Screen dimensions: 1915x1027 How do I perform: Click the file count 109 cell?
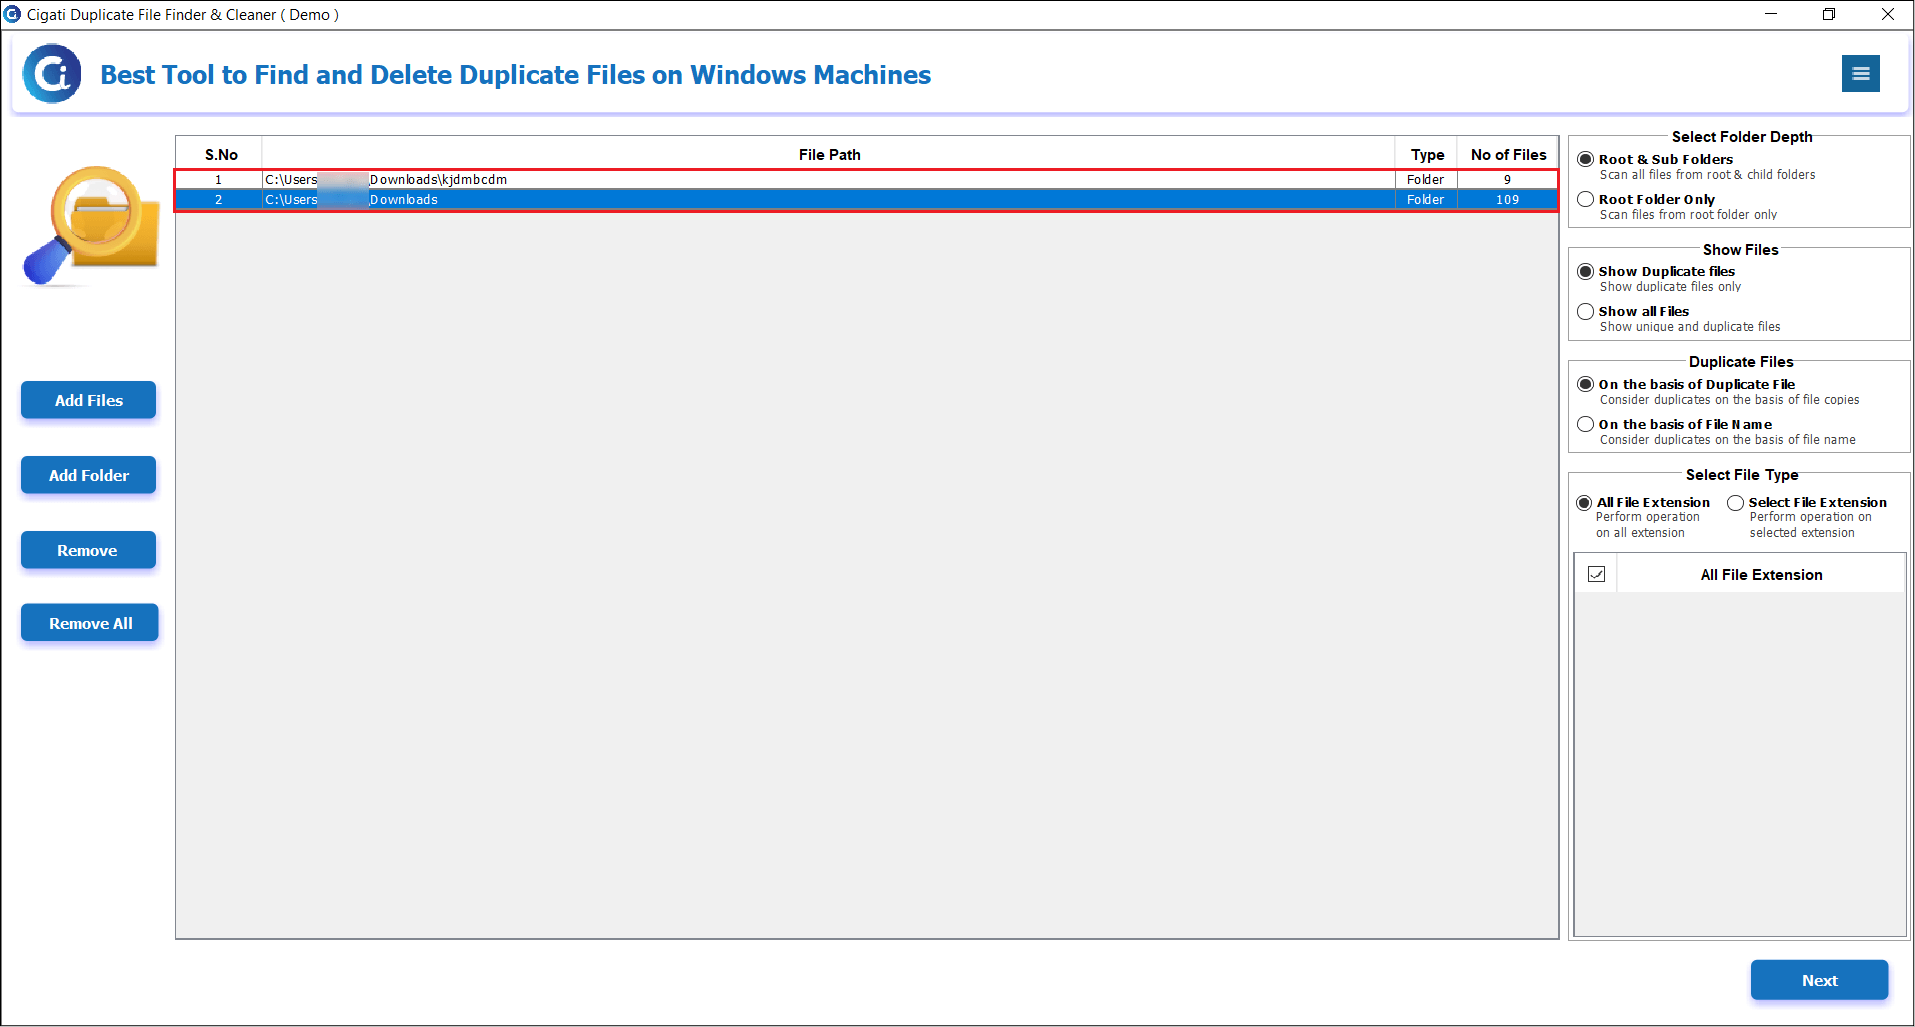click(x=1508, y=199)
